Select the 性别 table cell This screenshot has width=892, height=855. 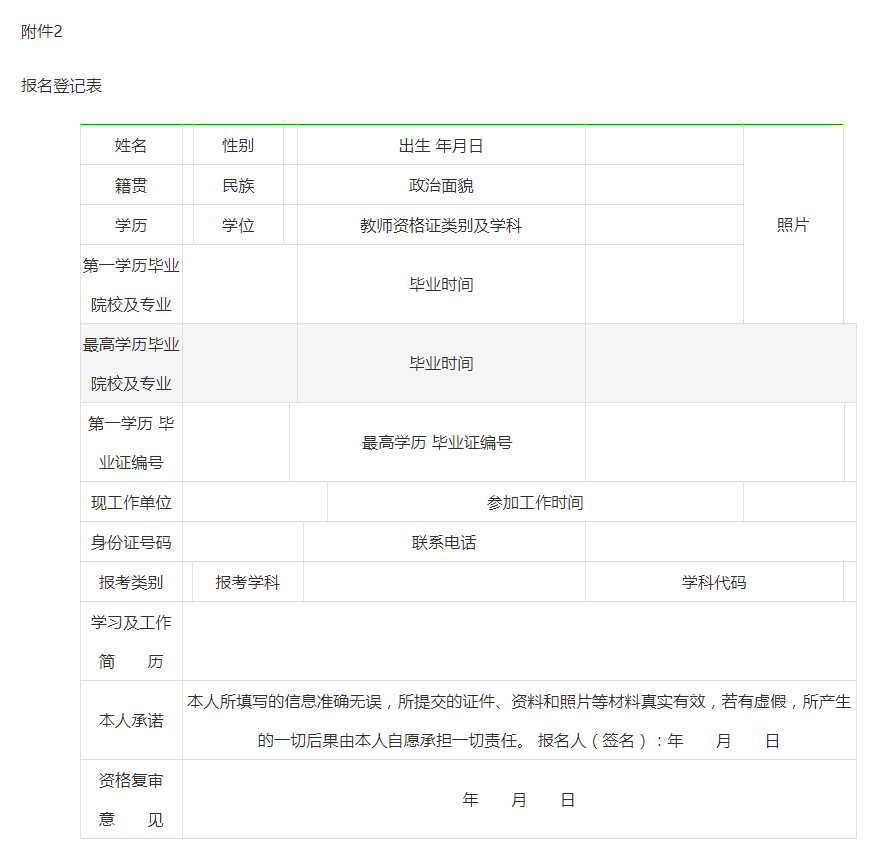(238, 145)
